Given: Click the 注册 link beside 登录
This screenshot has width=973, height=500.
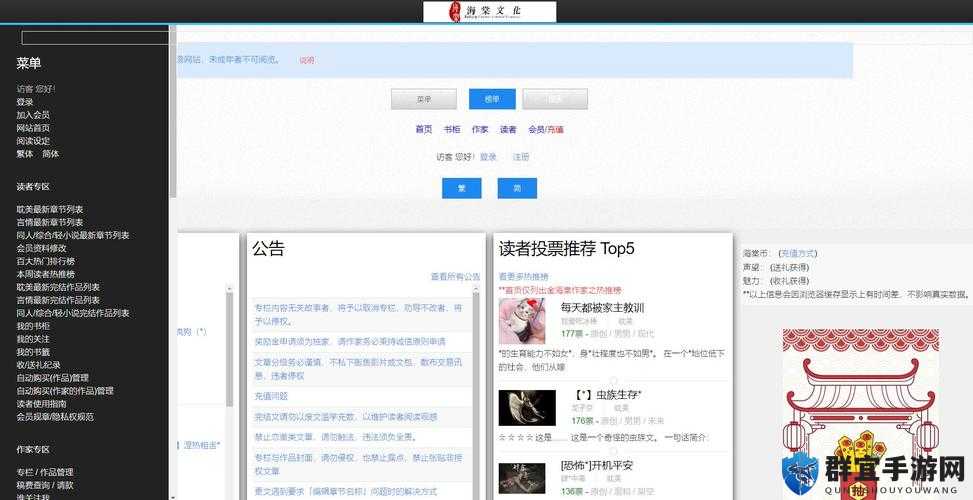Looking at the screenshot, I should tap(521, 158).
